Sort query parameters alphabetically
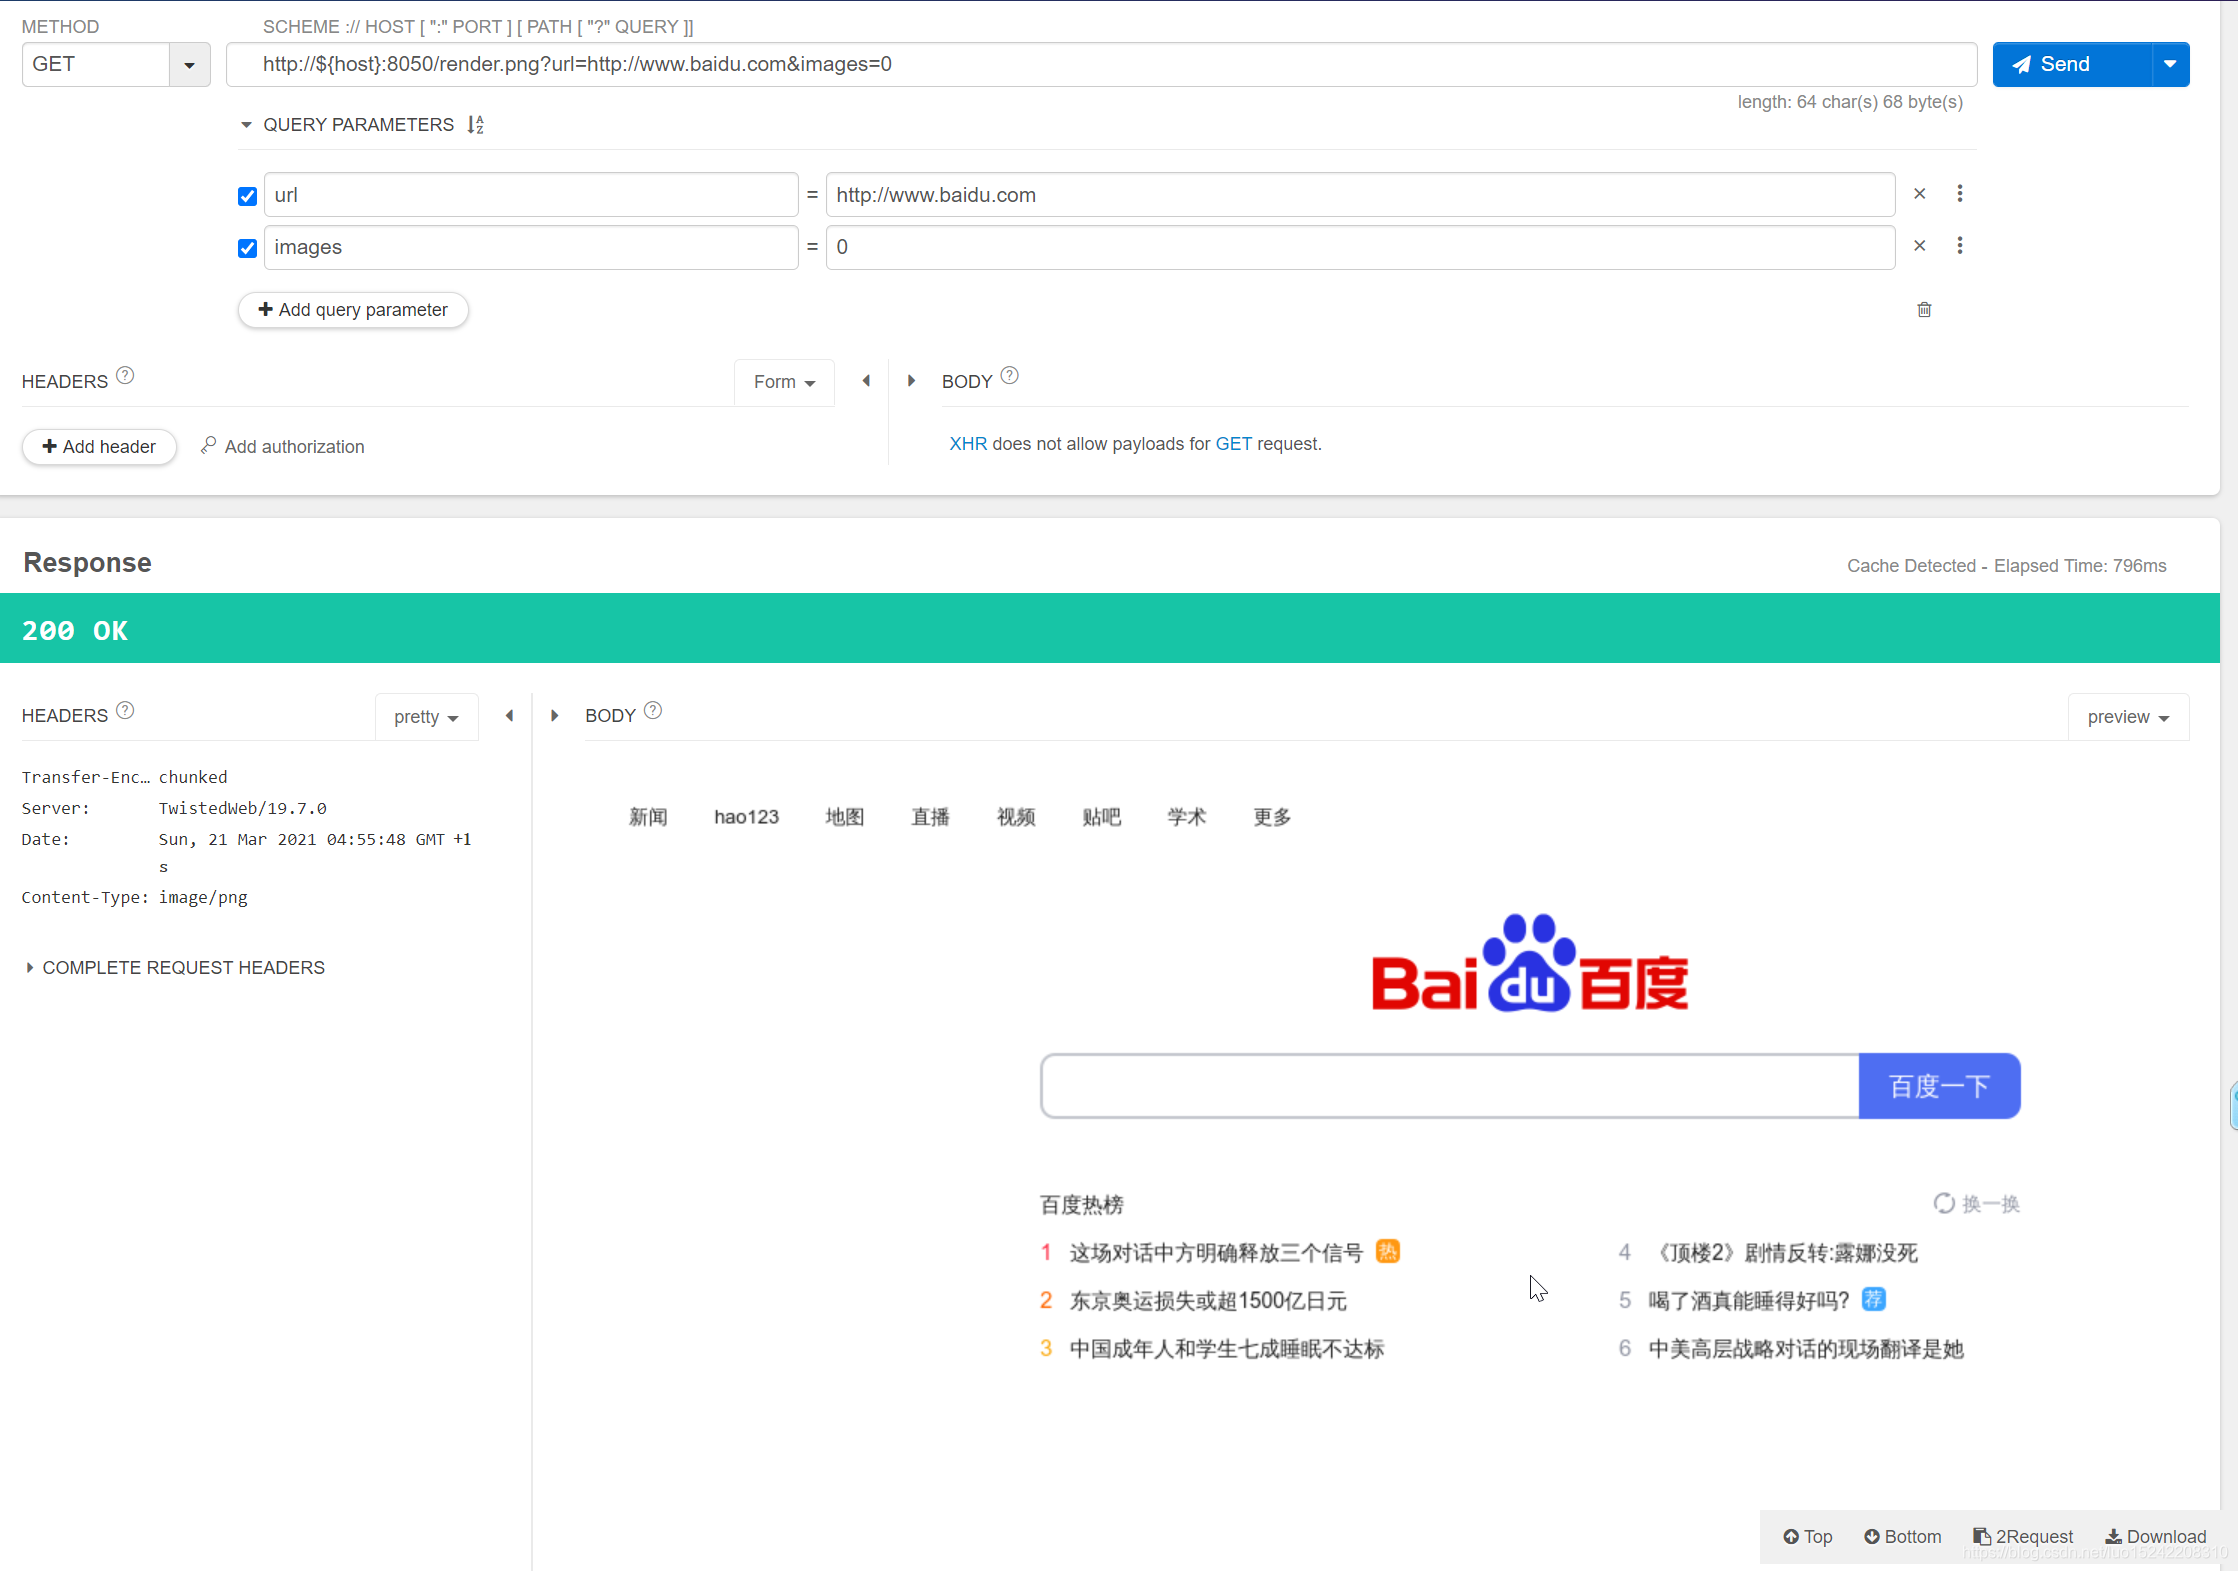Viewport: 2238px width, 1571px height. coord(476,124)
